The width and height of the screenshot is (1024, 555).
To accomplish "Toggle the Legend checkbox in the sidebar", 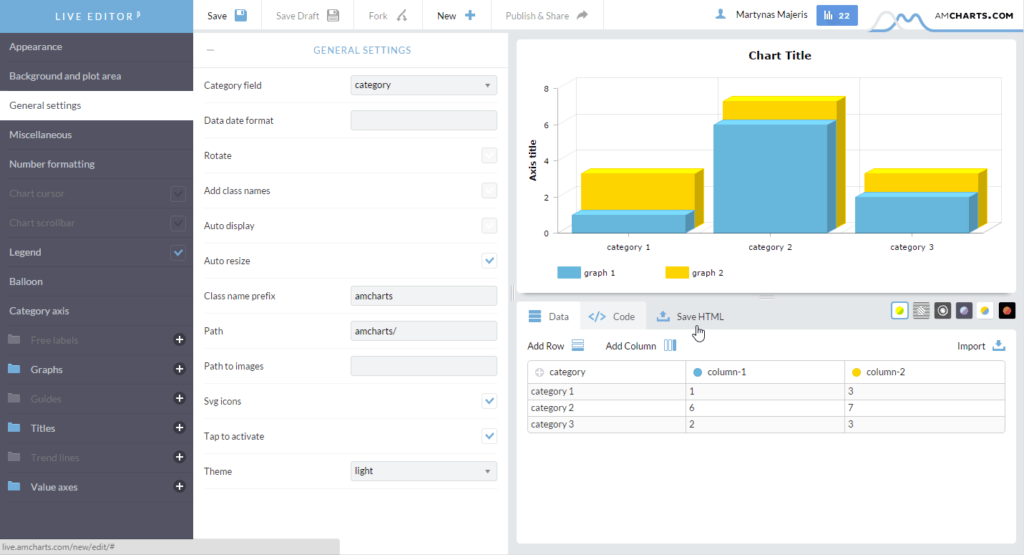I will pos(178,252).
